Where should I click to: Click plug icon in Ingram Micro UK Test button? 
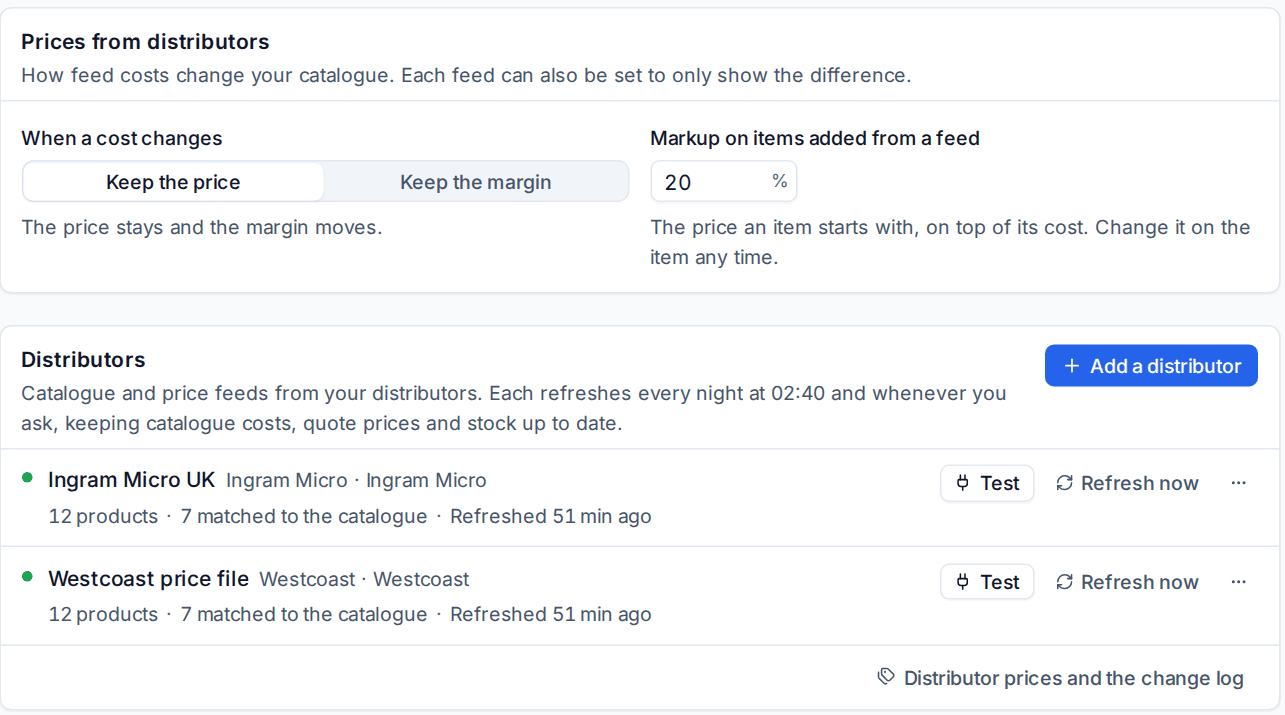point(963,483)
